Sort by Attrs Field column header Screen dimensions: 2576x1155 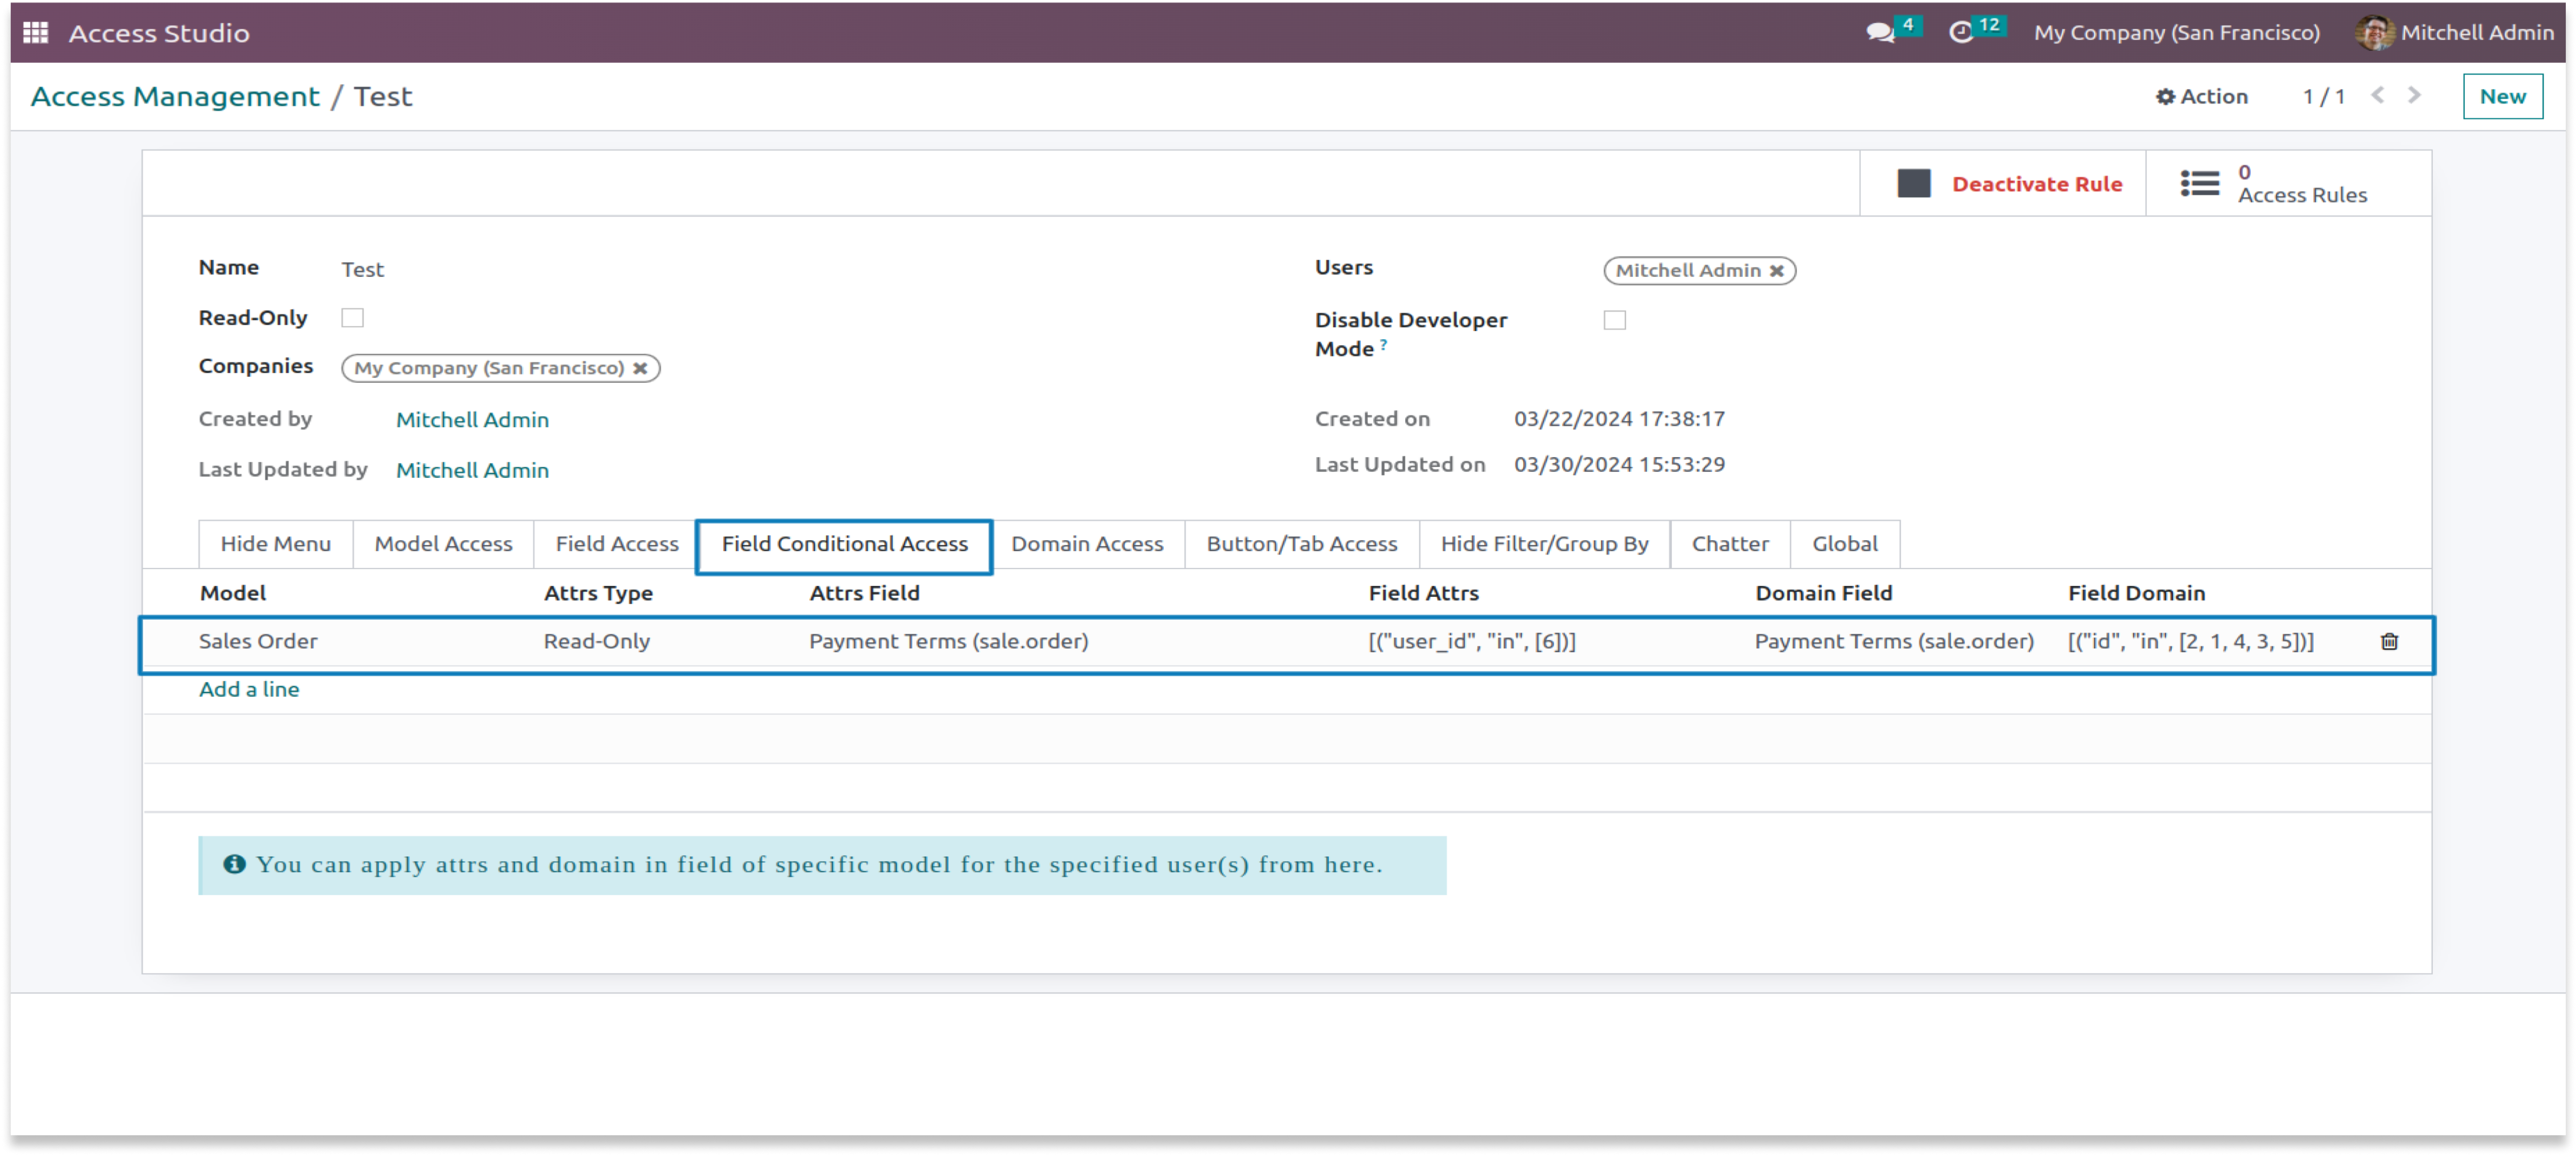click(x=864, y=594)
